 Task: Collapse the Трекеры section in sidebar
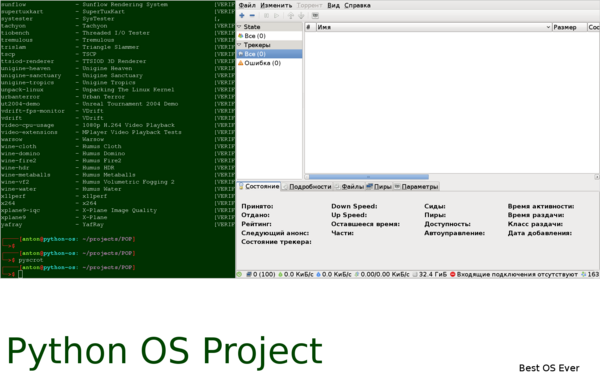click(x=240, y=45)
